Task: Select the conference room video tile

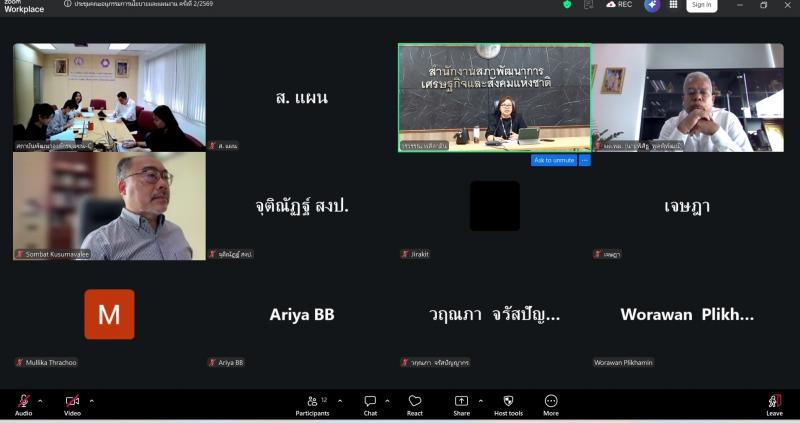Action: coord(110,97)
